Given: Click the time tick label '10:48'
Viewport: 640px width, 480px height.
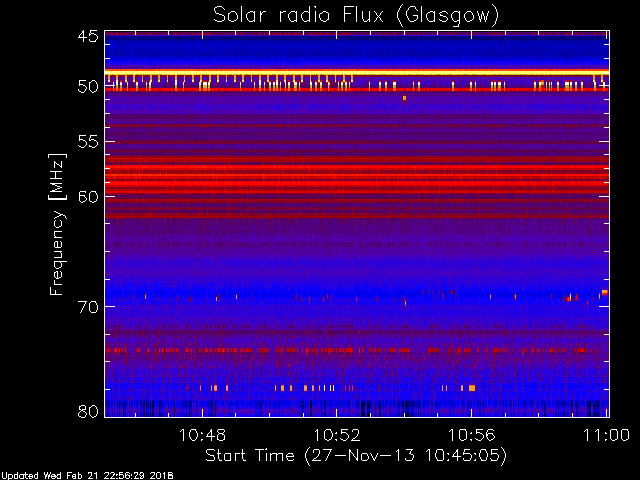Looking at the screenshot, I should coord(202,435).
